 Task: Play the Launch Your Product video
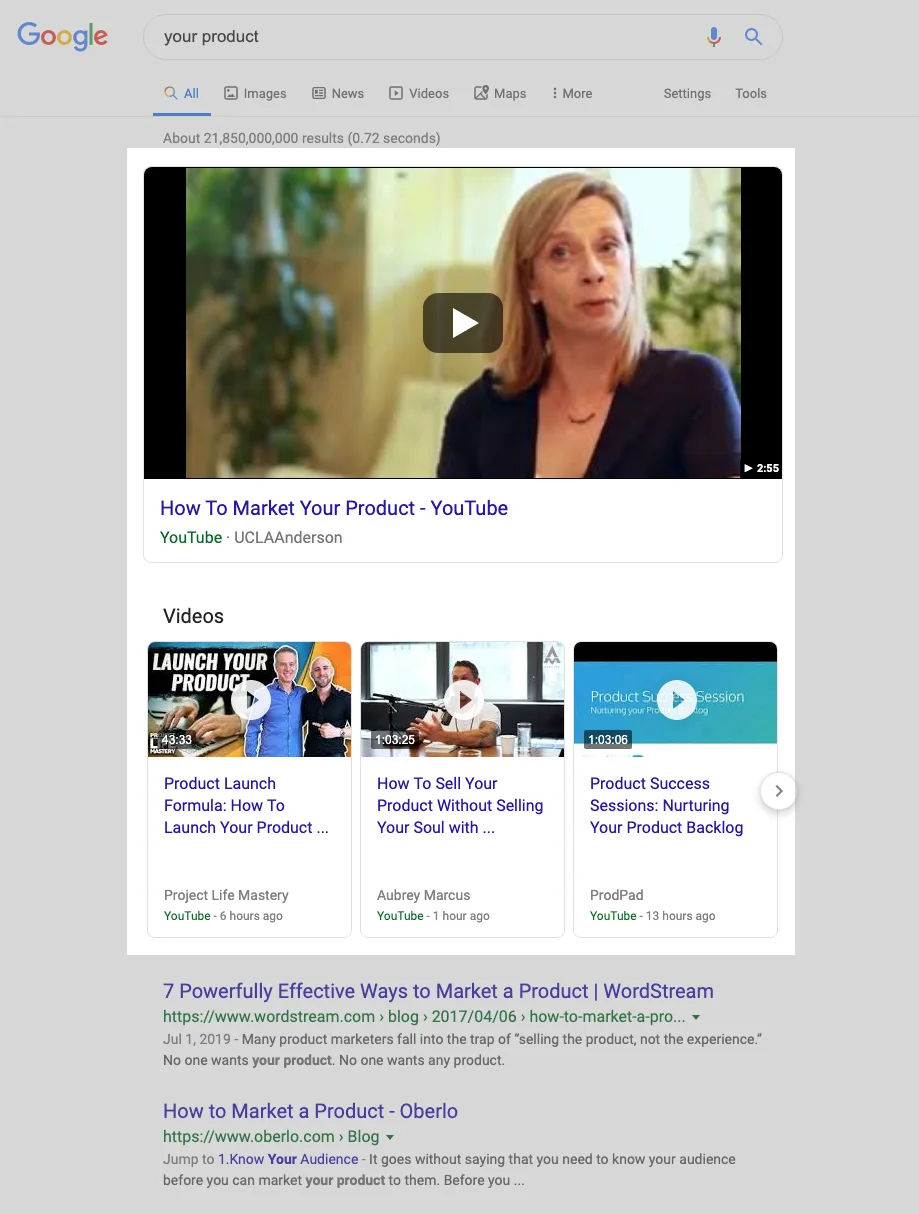[251, 700]
